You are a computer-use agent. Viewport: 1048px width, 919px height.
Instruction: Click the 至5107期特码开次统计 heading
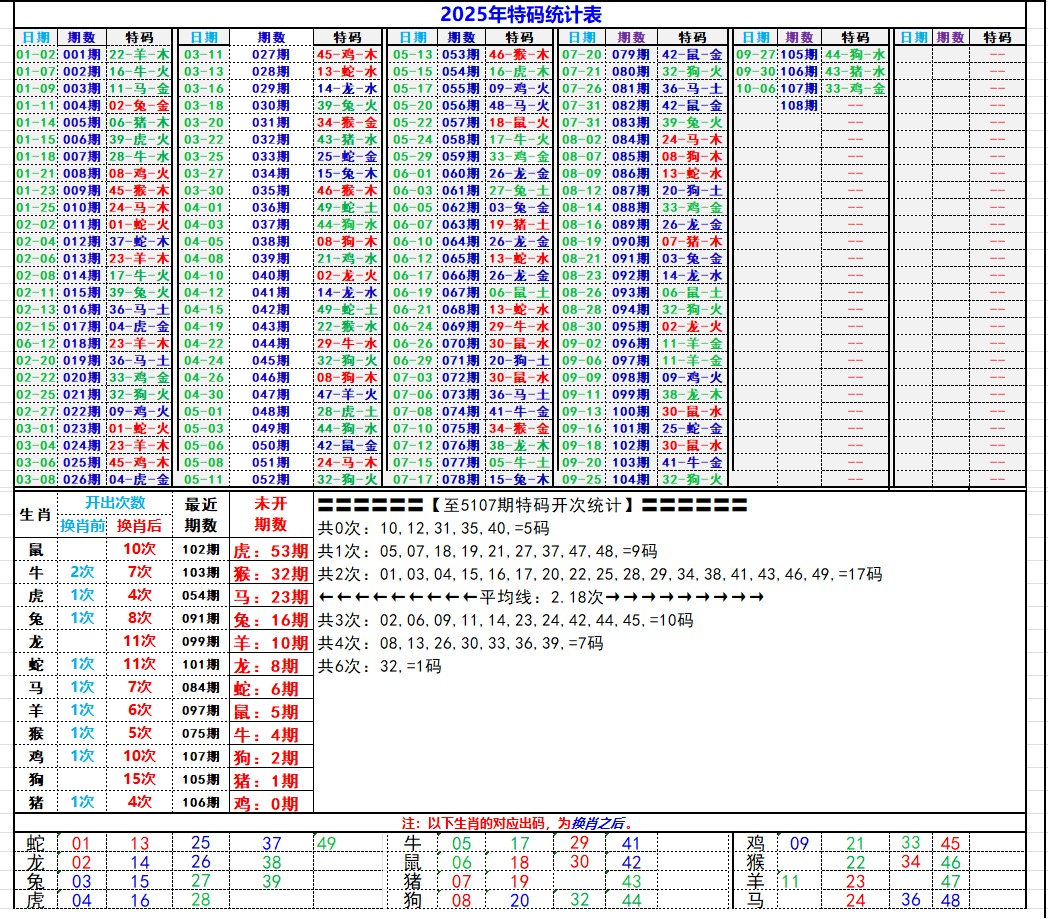(x=531, y=505)
